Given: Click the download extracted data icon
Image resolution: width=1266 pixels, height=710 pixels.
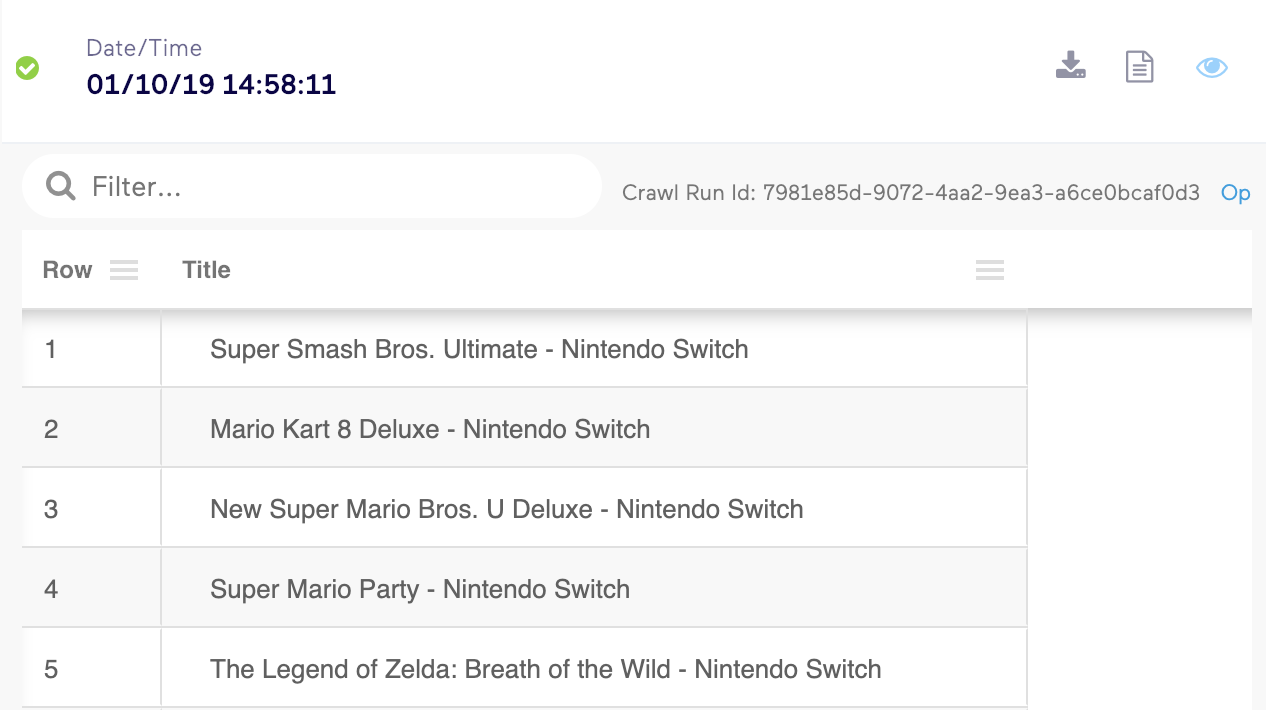Looking at the screenshot, I should 1070,66.
